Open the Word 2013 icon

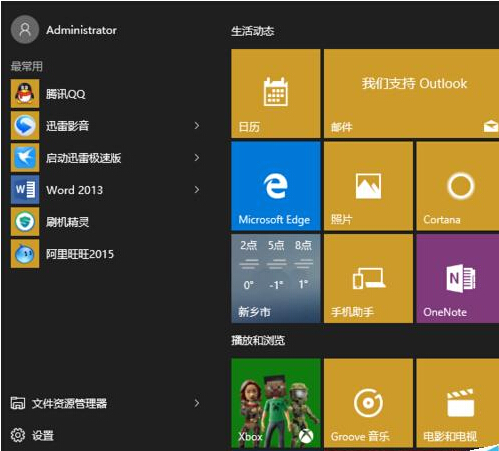point(25,190)
